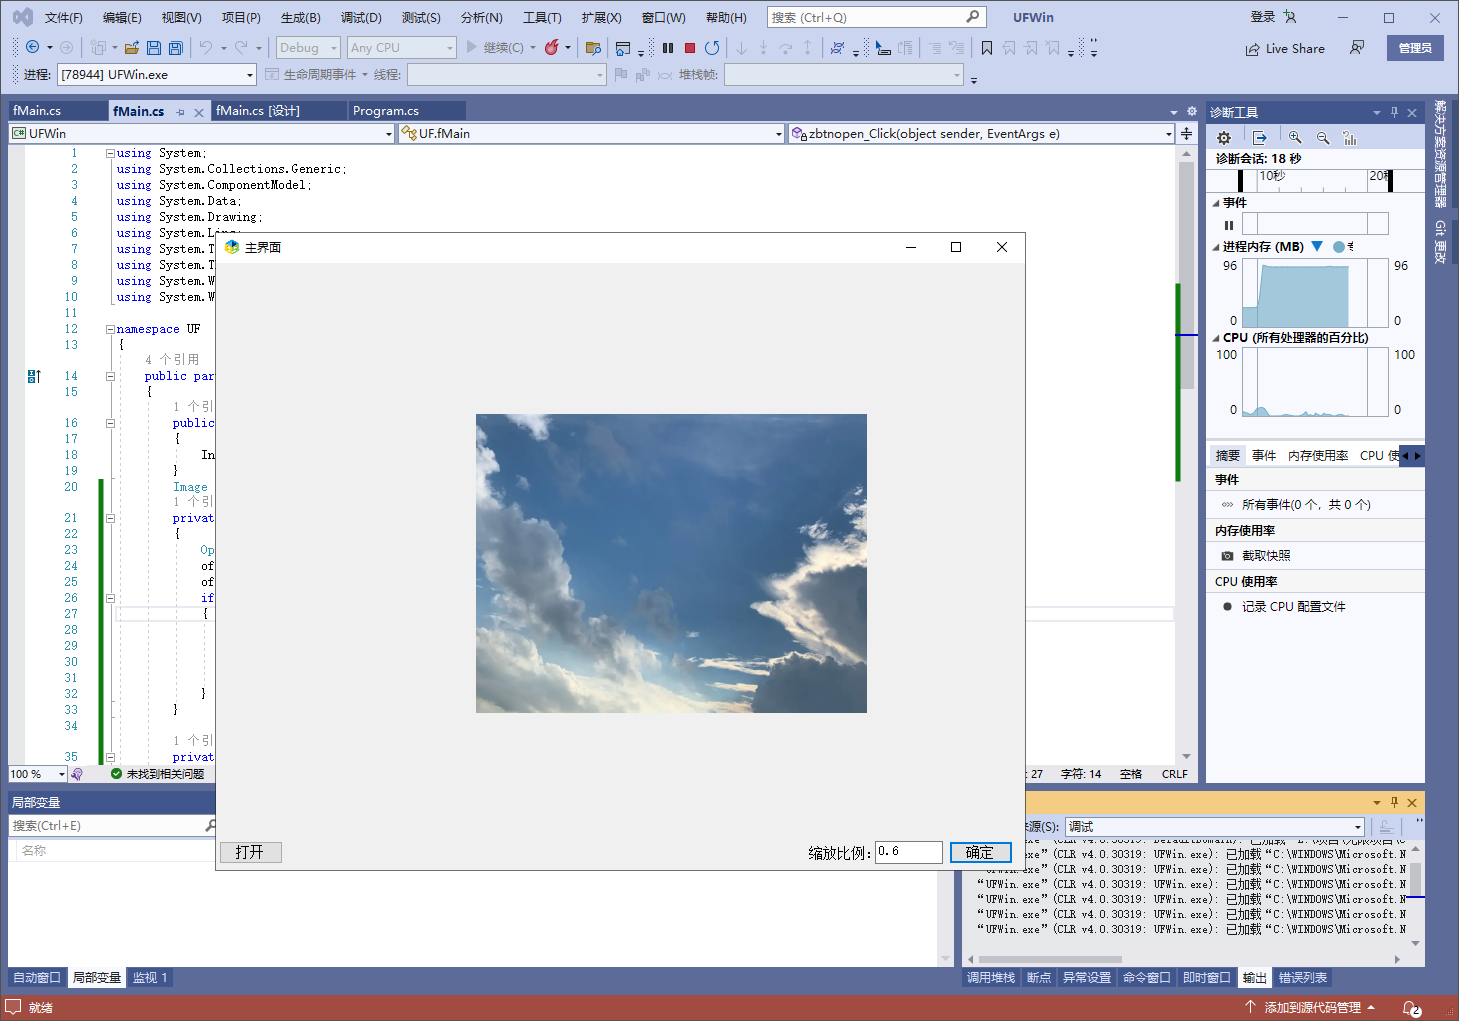
Task: Click Hot Reload flame icon
Action: click(551, 48)
